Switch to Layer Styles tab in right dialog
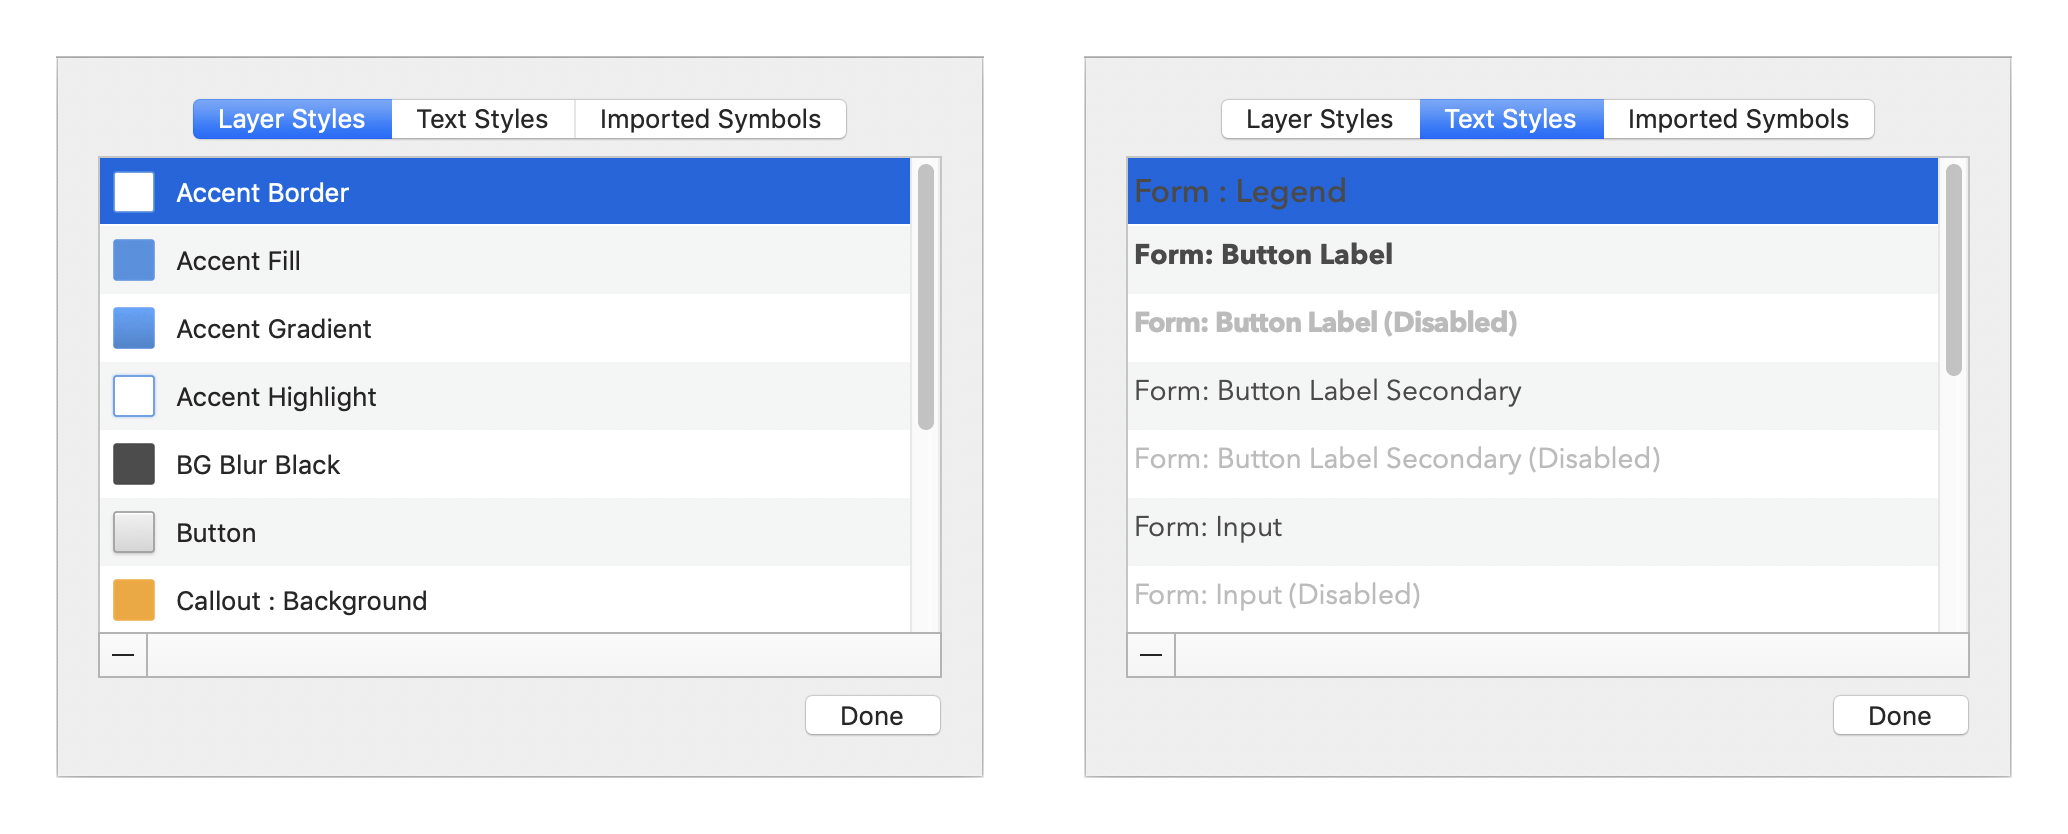The height and width of the screenshot is (834, 2068). click(x=1320, y=119)
